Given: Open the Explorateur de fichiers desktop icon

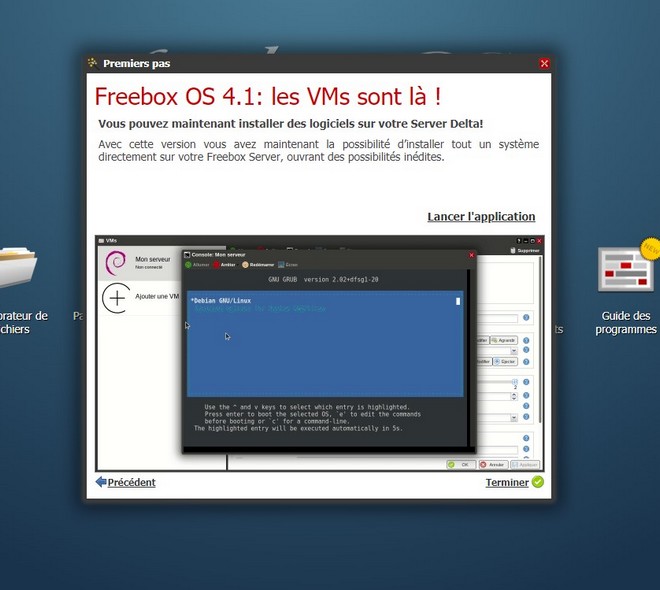Looking at the screenshot, I should (18, 268).
